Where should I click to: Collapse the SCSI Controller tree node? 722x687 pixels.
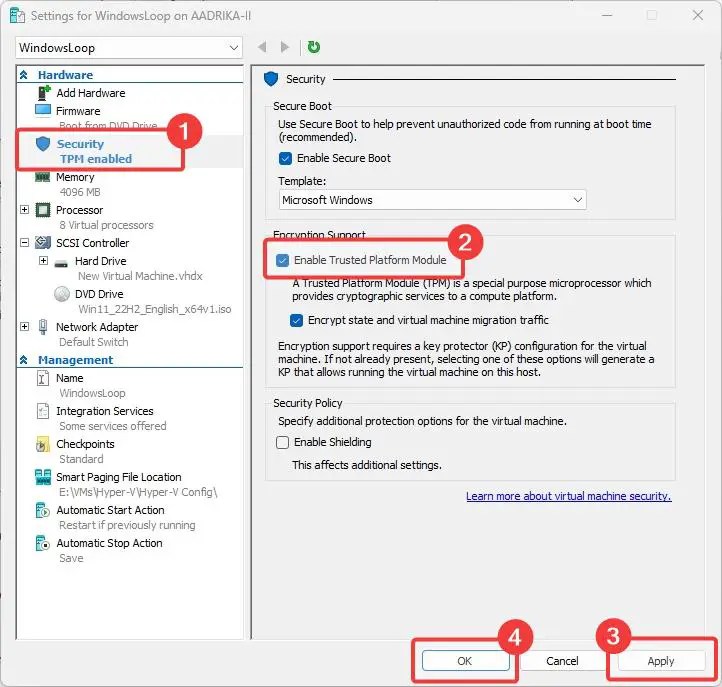click(24, 242)
